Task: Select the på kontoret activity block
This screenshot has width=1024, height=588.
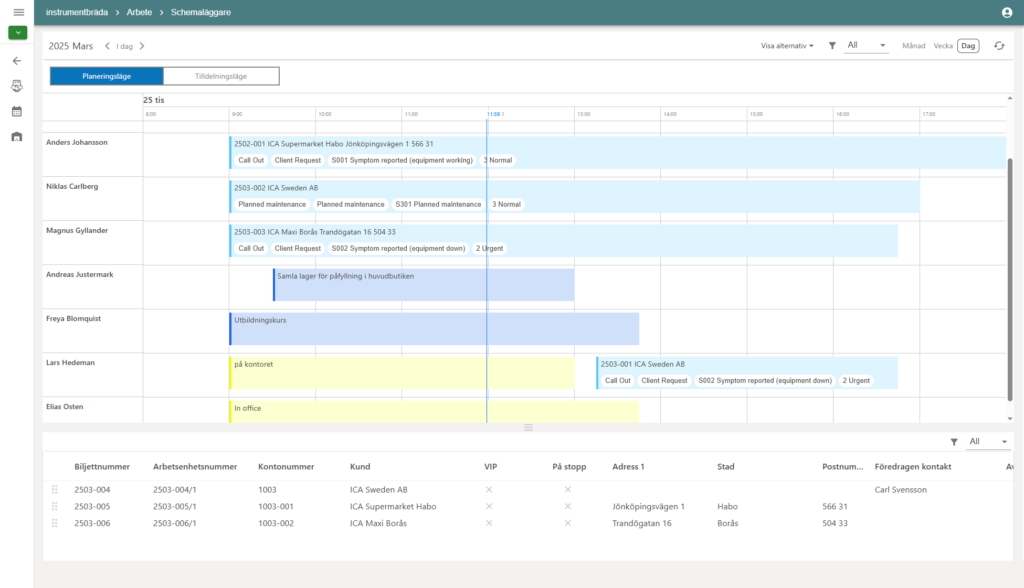Action: [402, 373]
